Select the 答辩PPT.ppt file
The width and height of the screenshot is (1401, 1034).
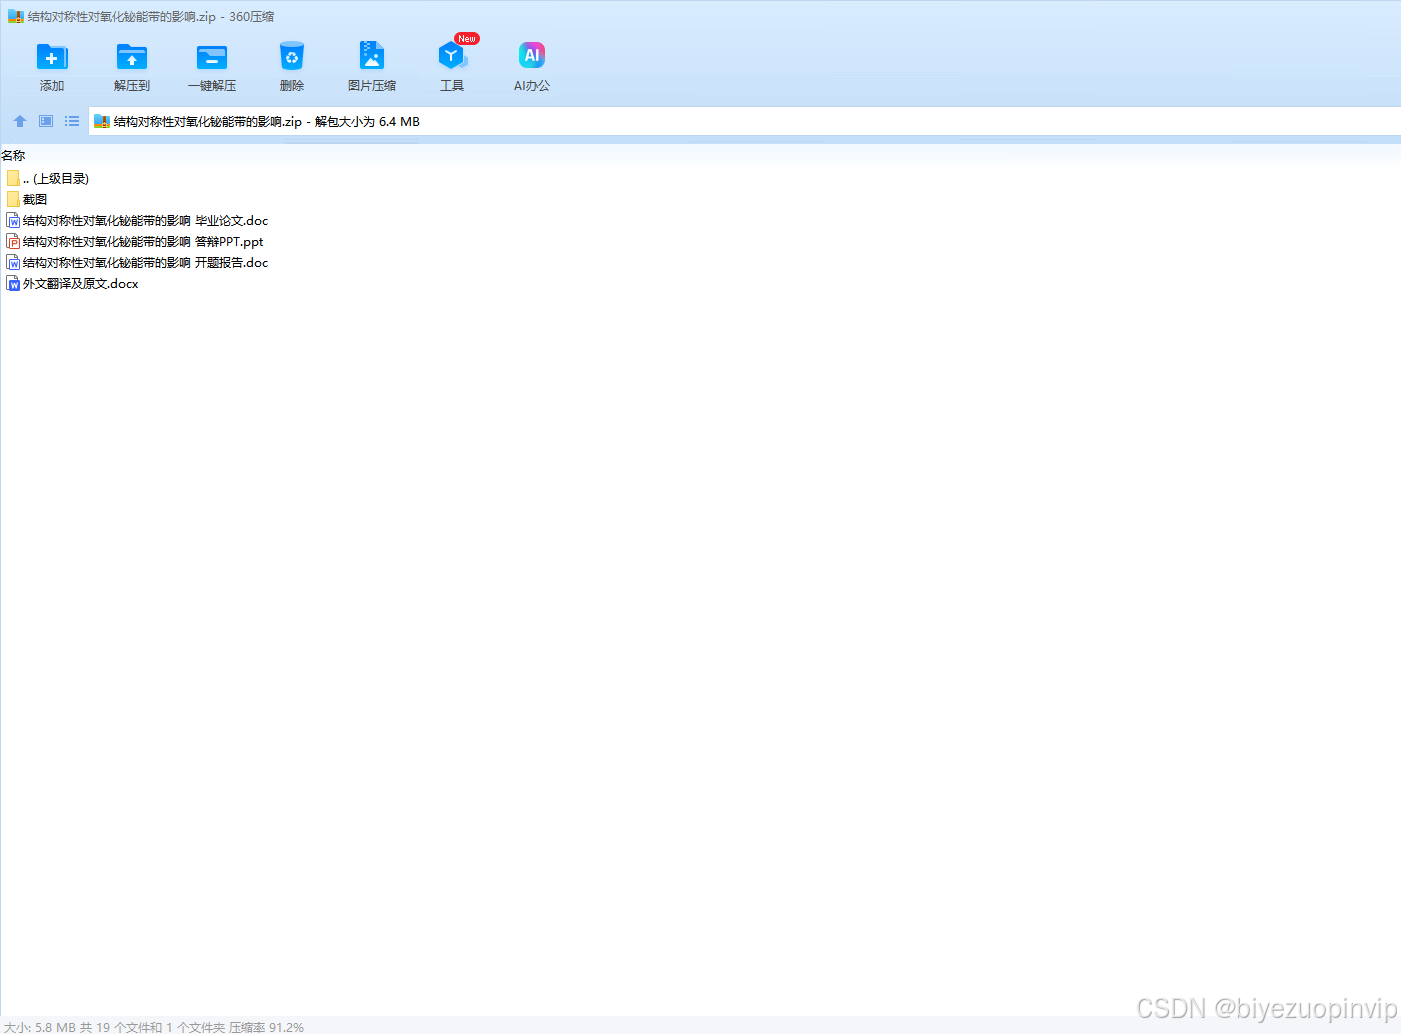pos(135,241)
